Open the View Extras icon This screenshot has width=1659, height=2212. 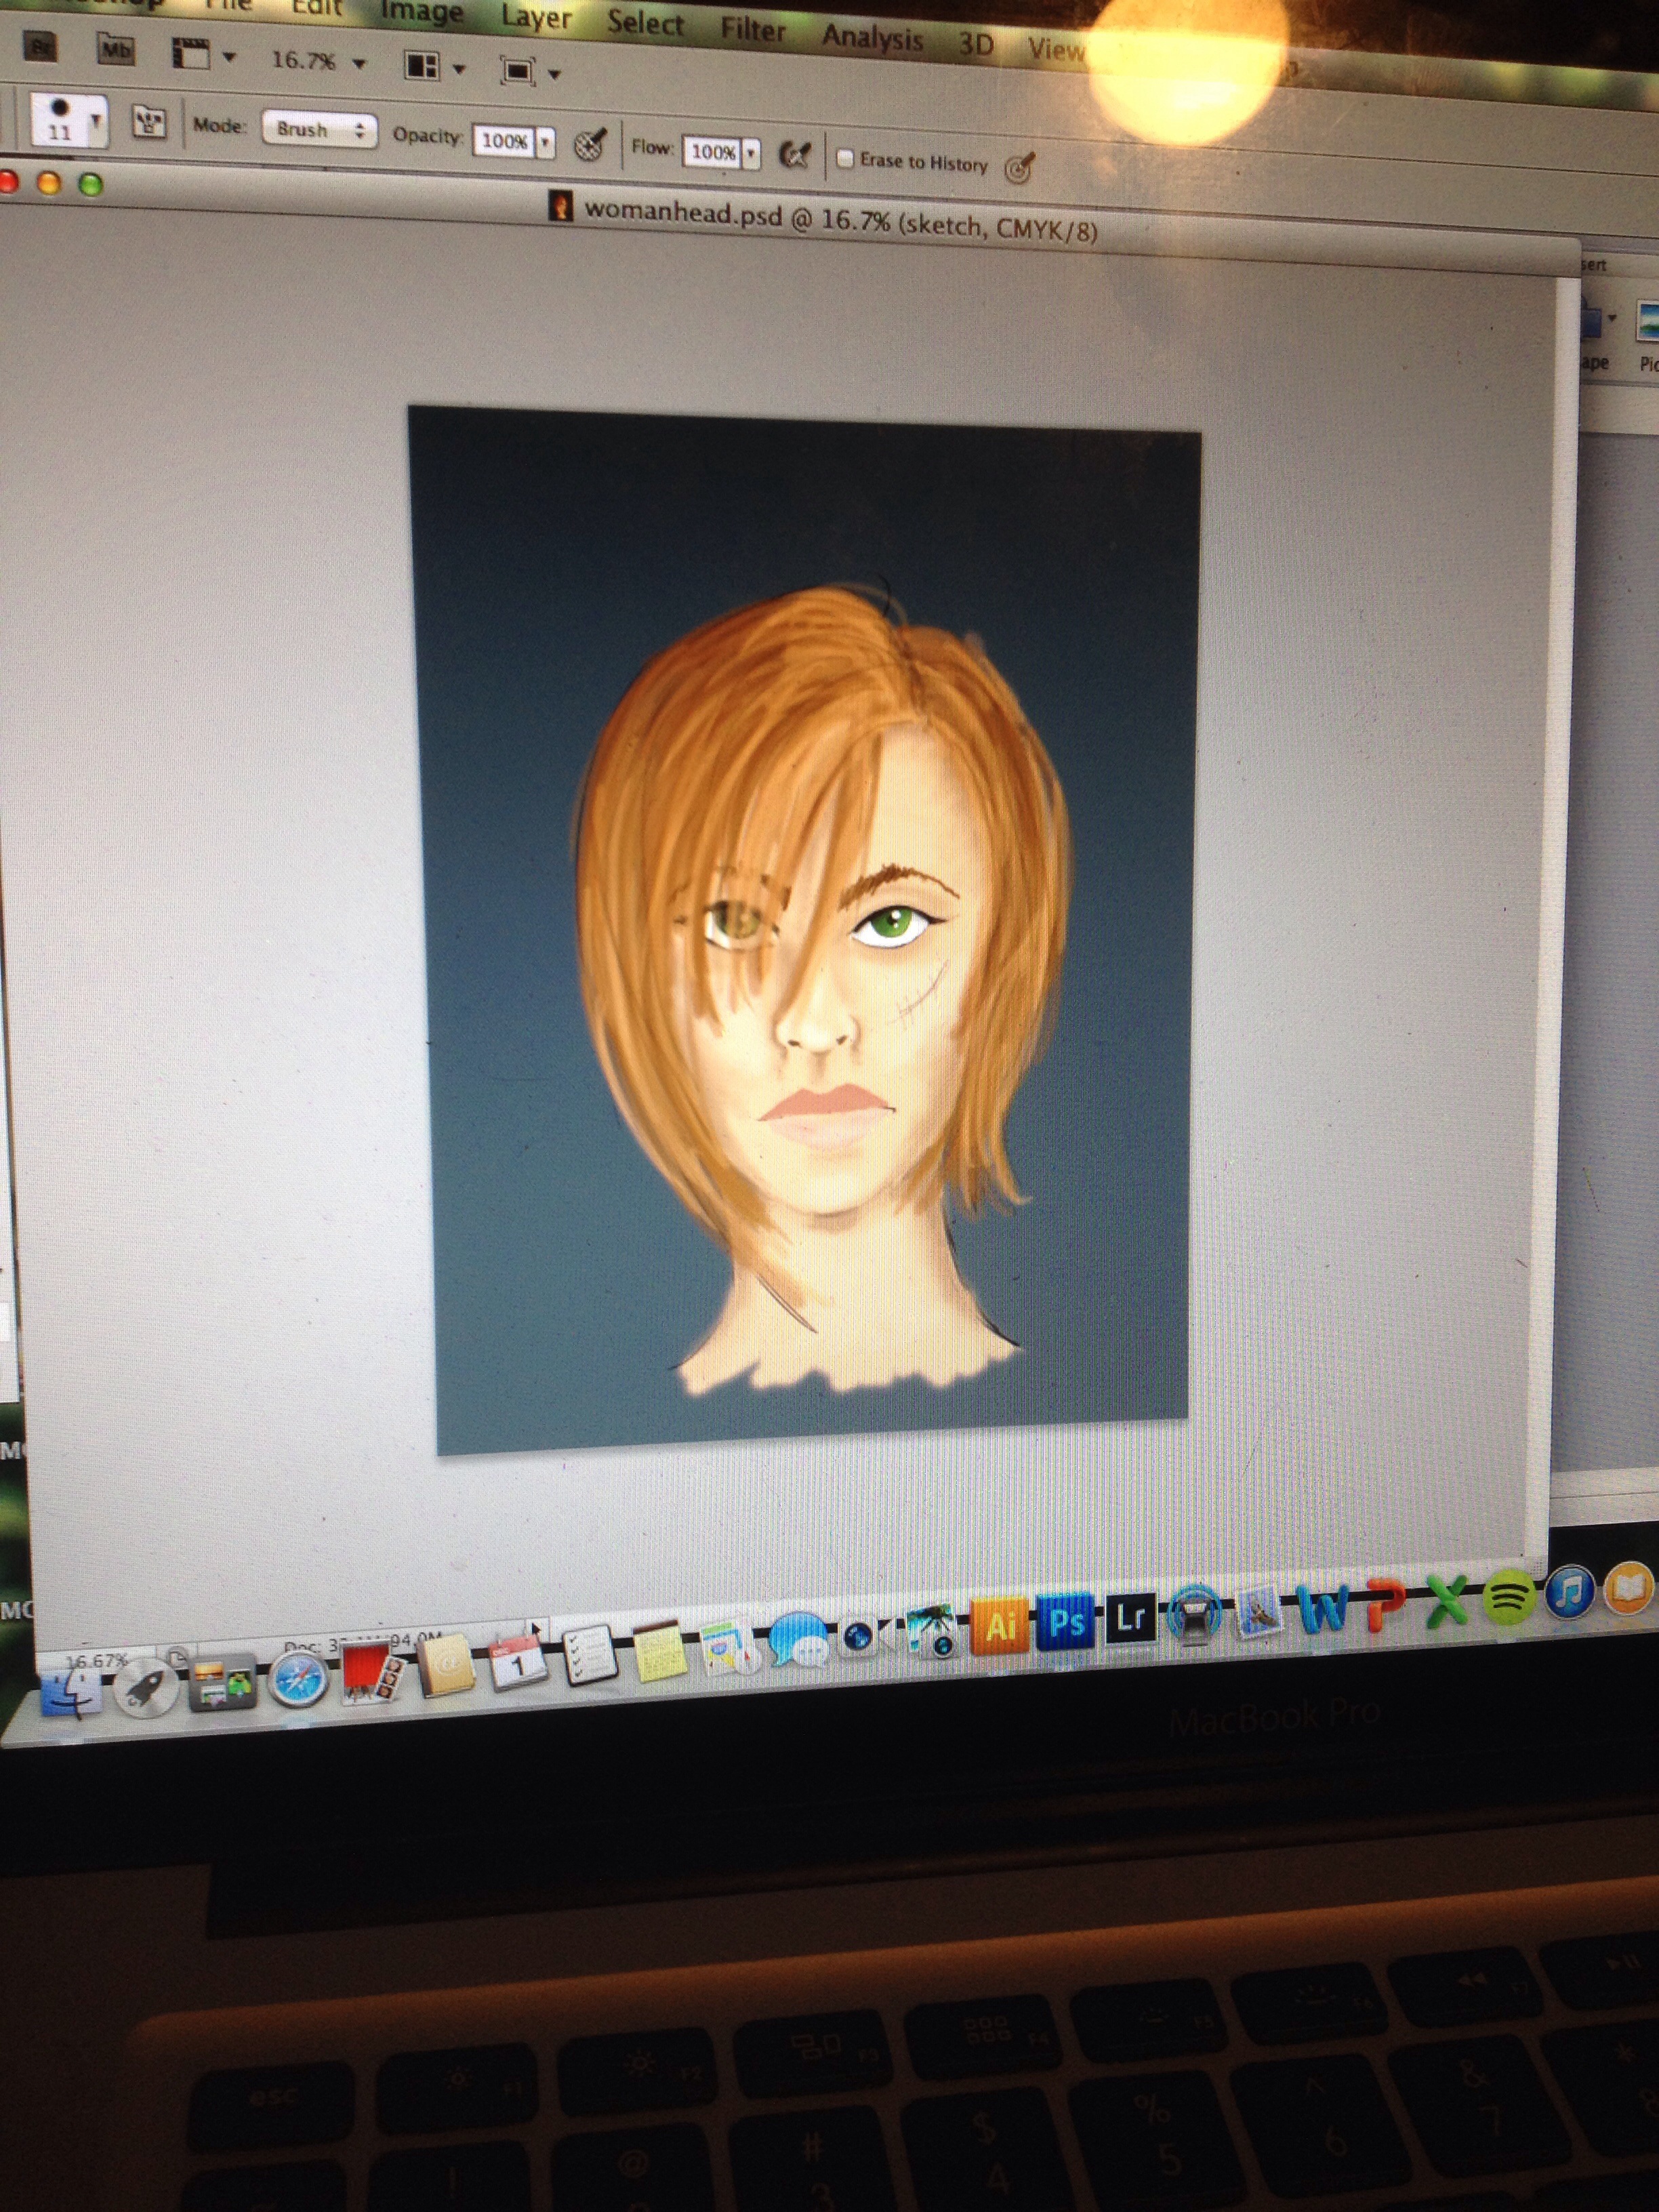[191, 54]
